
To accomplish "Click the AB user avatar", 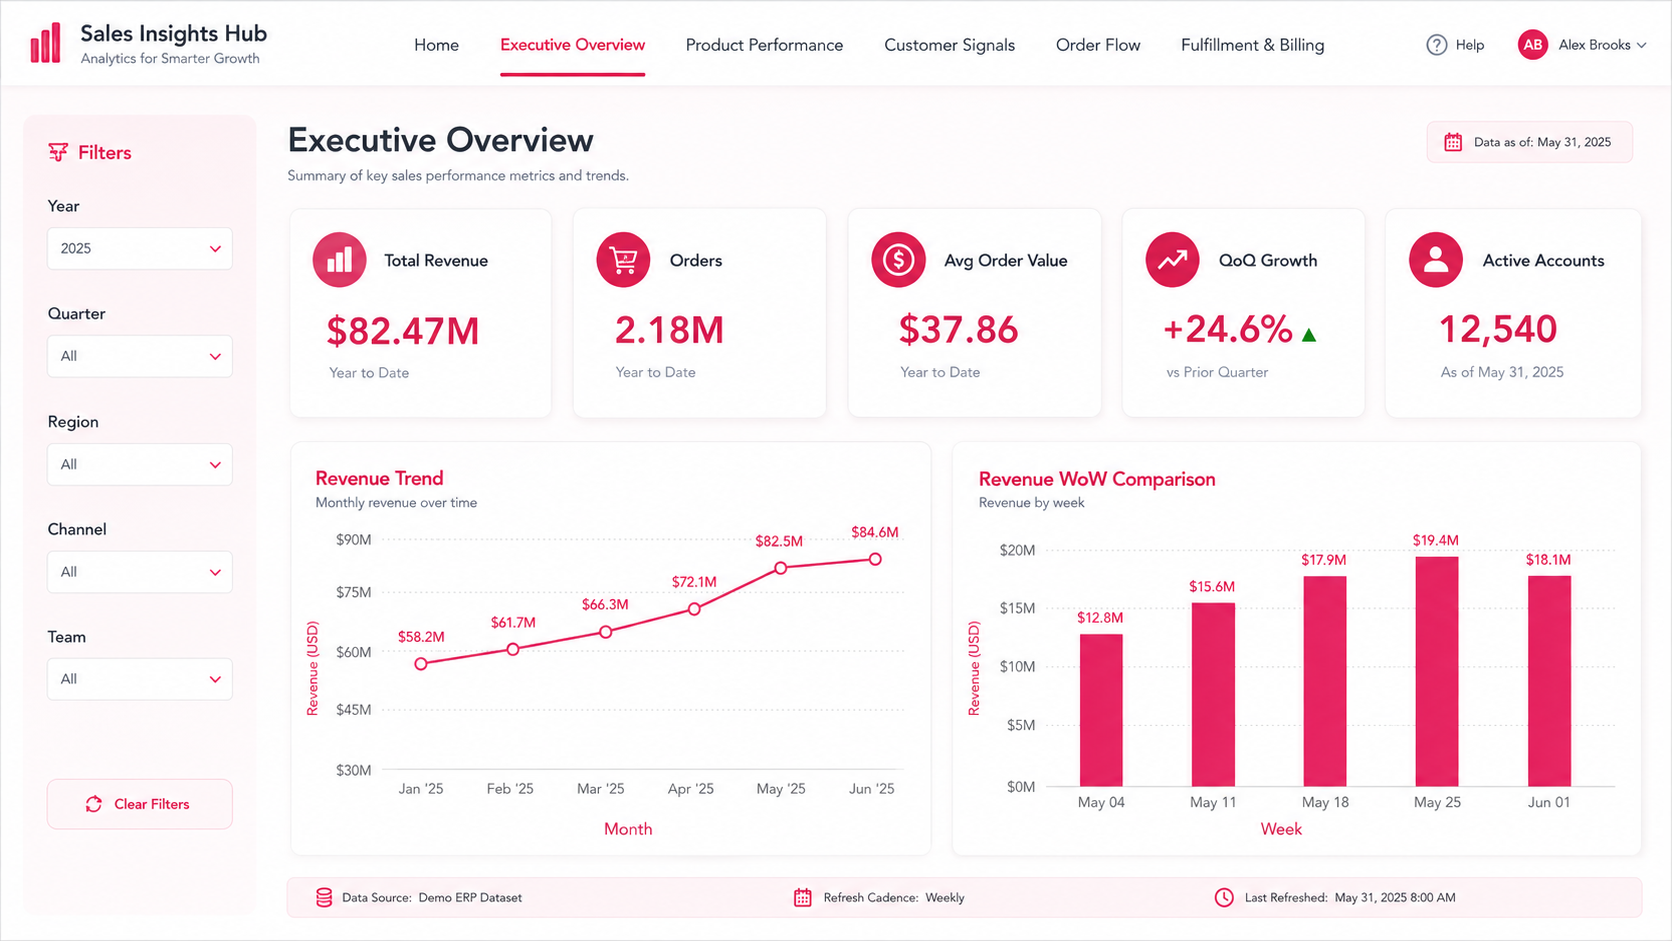I will [x=1532, y=45].
